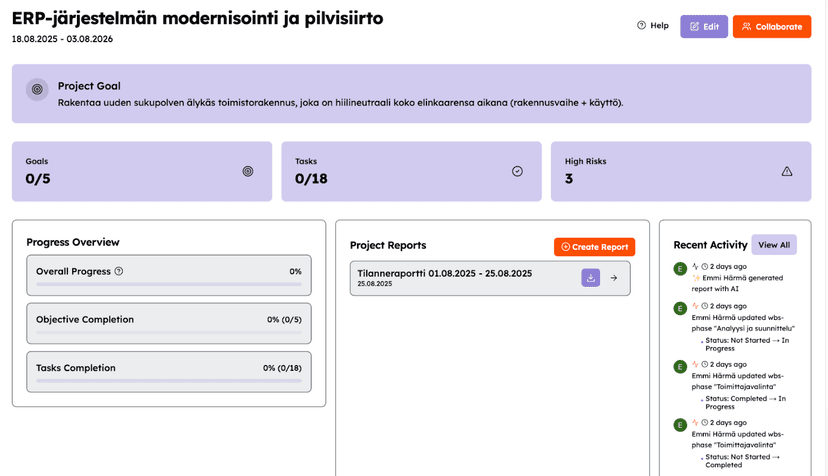Click the Tasks card checkmark icon
Viewport: 828px width, 476px height.
(517, 171)
